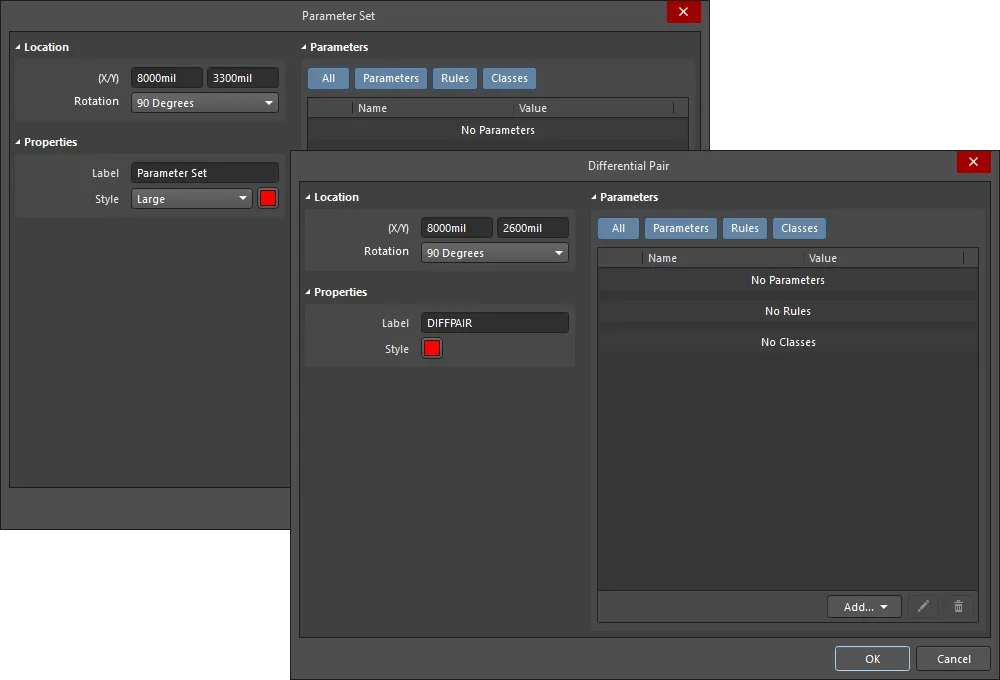This screenshot has width=1000, height=680.
Task: Collapse Parameters section in Differential Pair dialog
Action: [594, 197]
